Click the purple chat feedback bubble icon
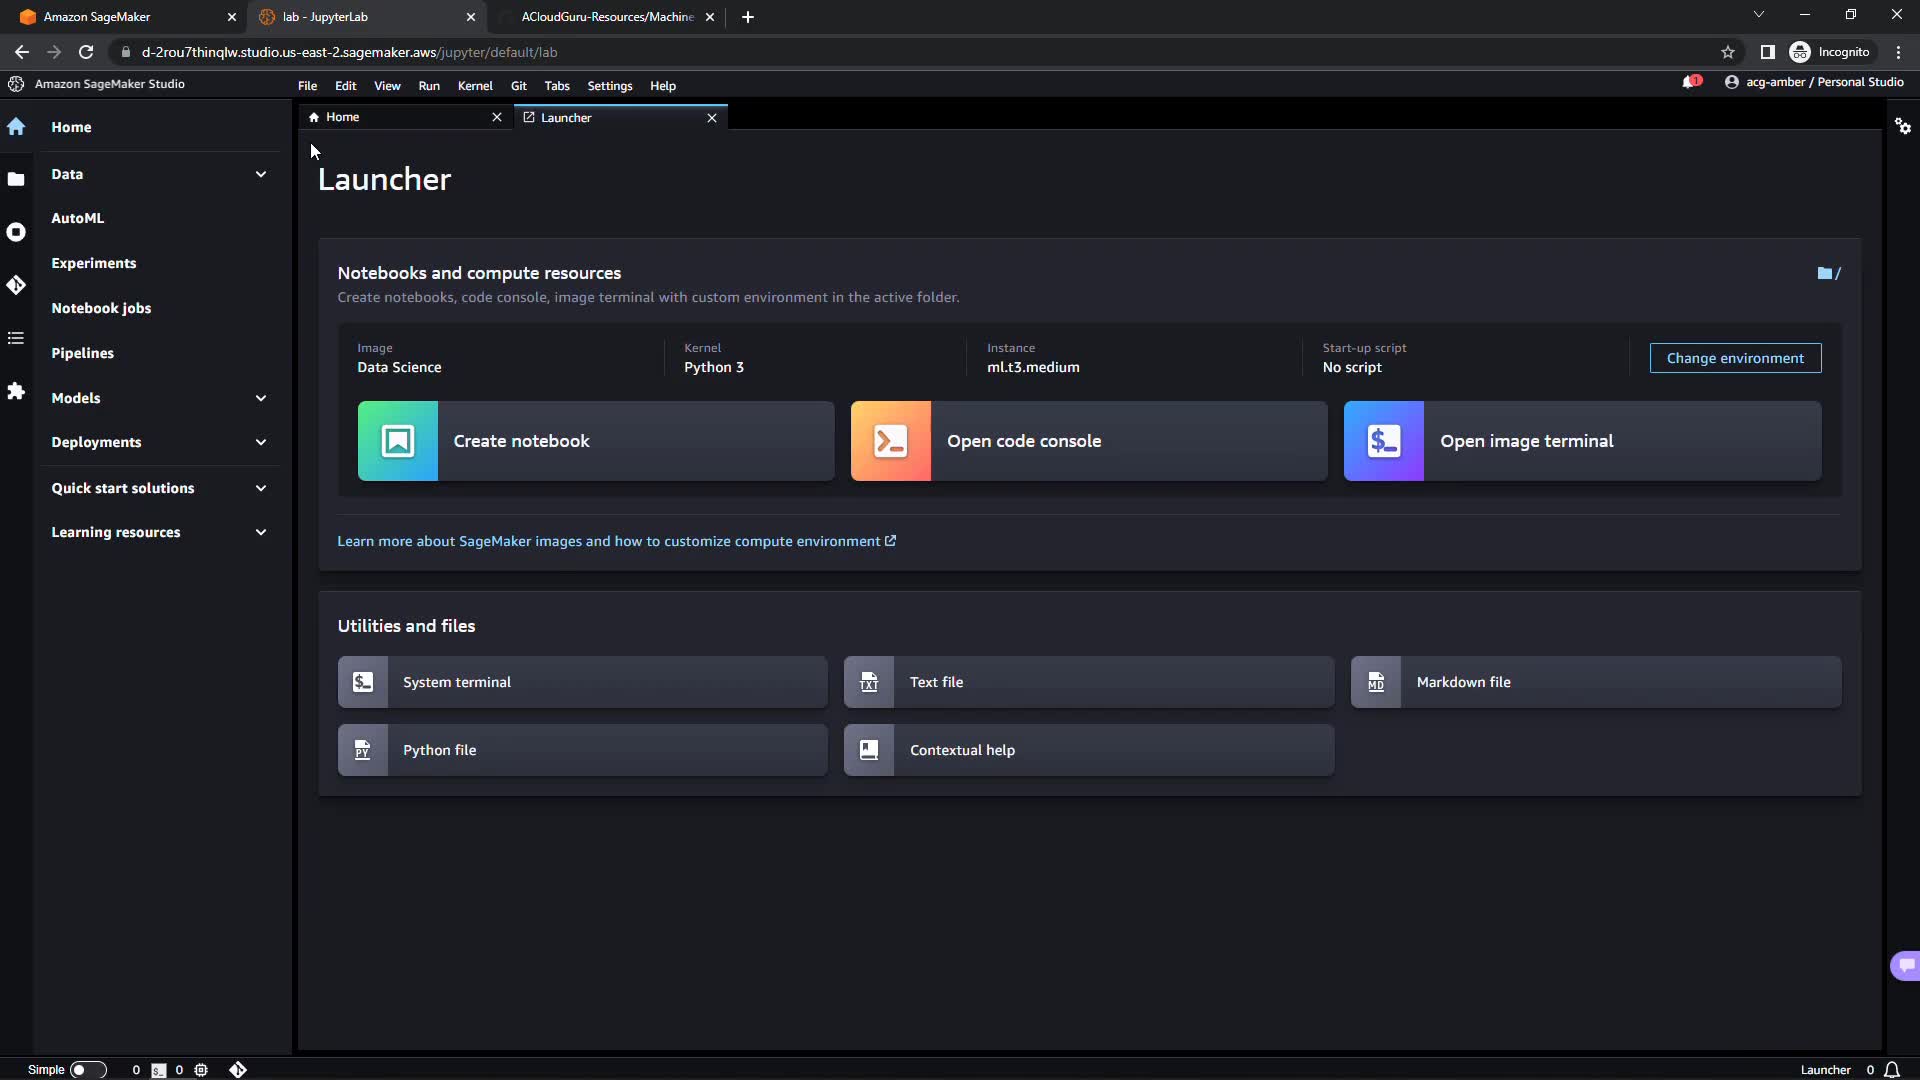Image resolution: width=1920 pixels, height=1080 pixels. [x=1905, y=965]
